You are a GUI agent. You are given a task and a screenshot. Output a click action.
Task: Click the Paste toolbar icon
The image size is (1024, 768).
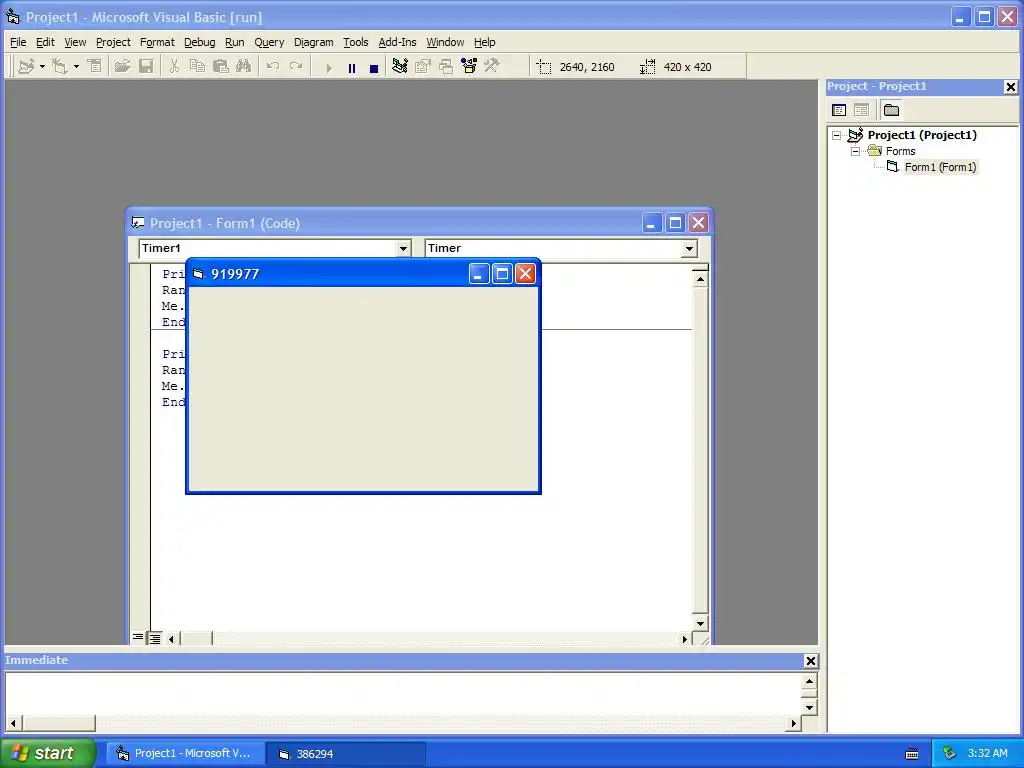(x=221, y=67)
